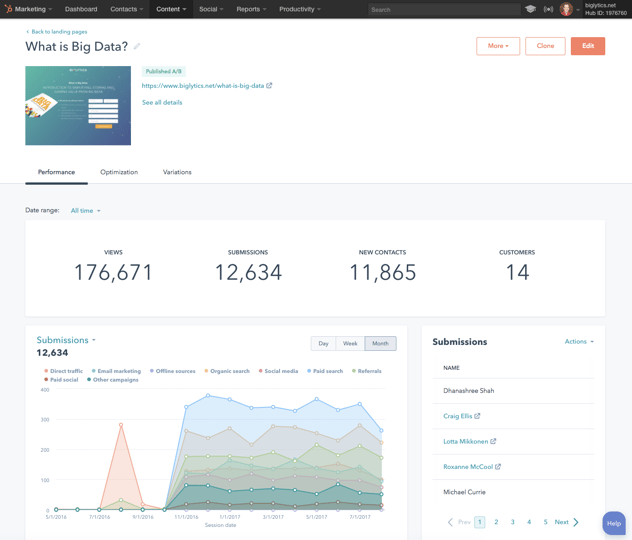
Task: Expand the More button dropdown
Action: point(497,46)
